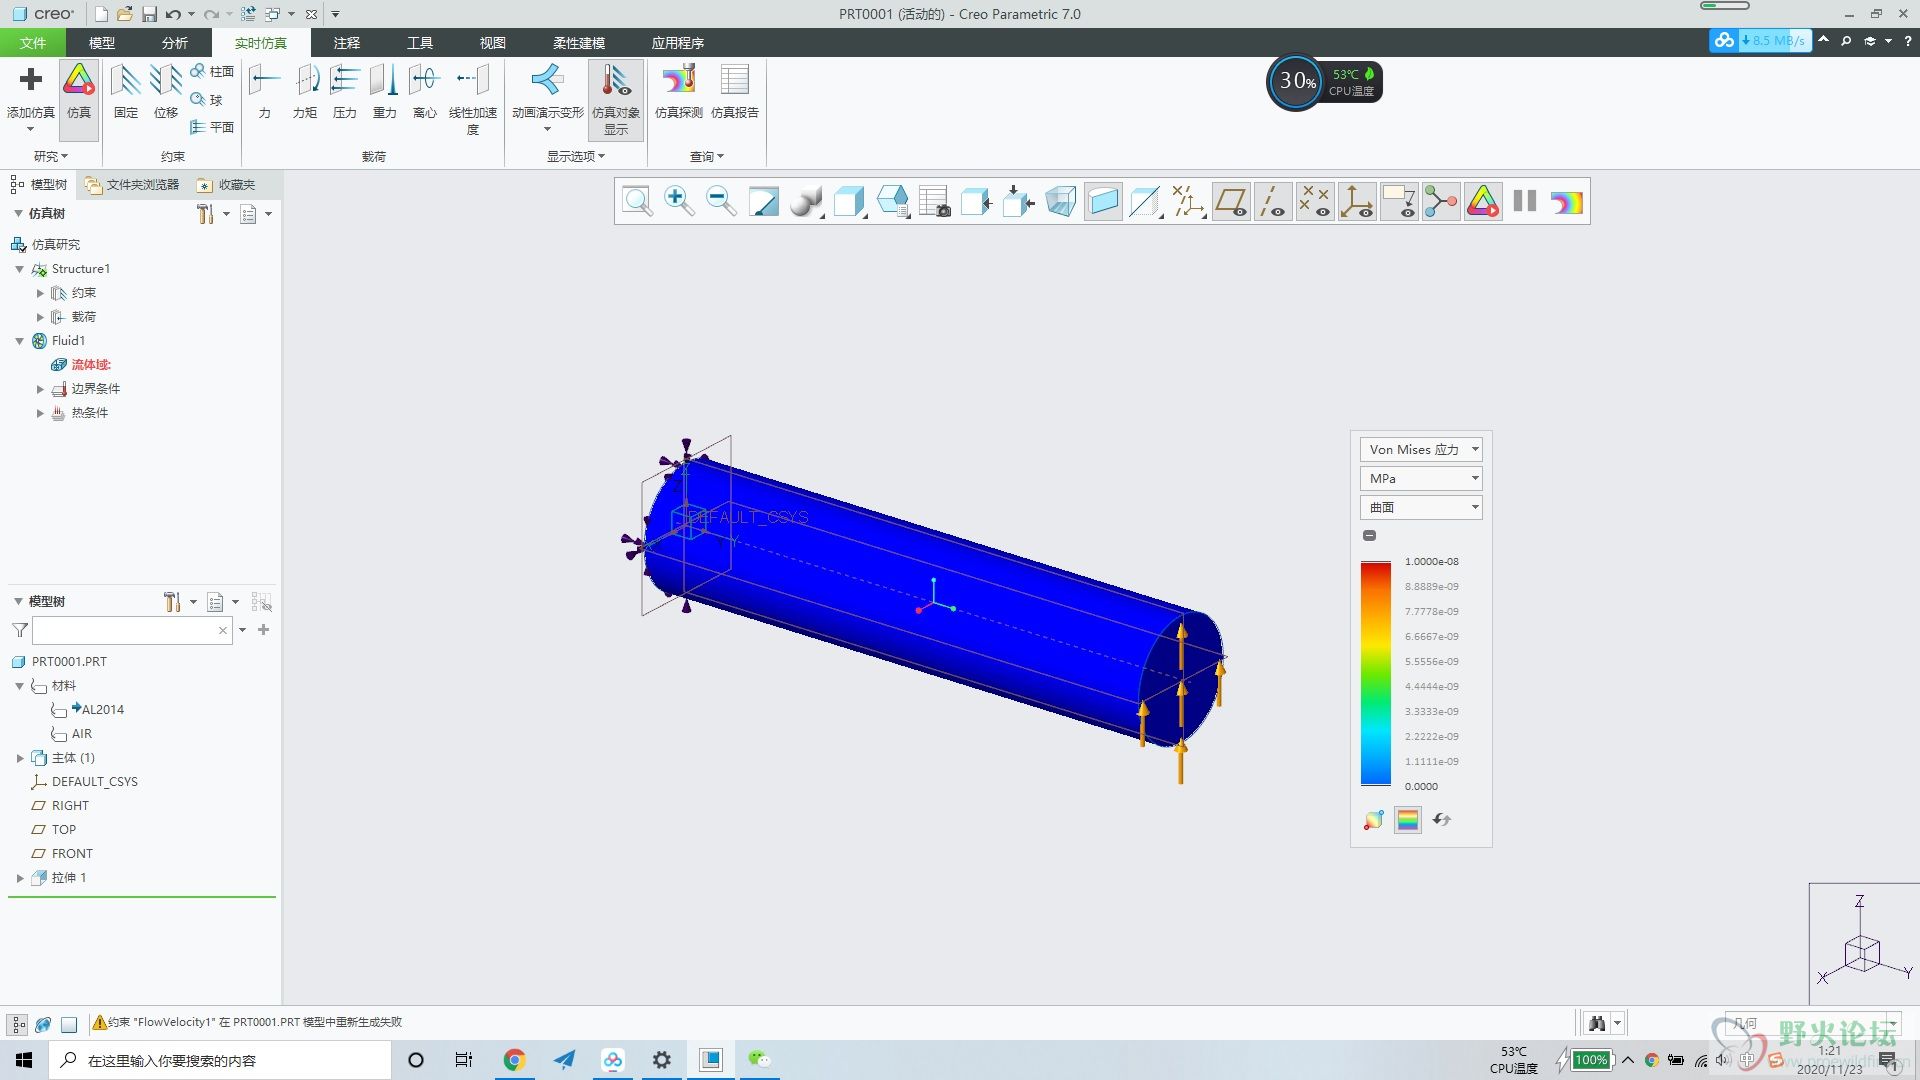Switch to the 注释 ribbon tab
This screenshot has height=1080, width=1920.
click(x=347, y=43)
